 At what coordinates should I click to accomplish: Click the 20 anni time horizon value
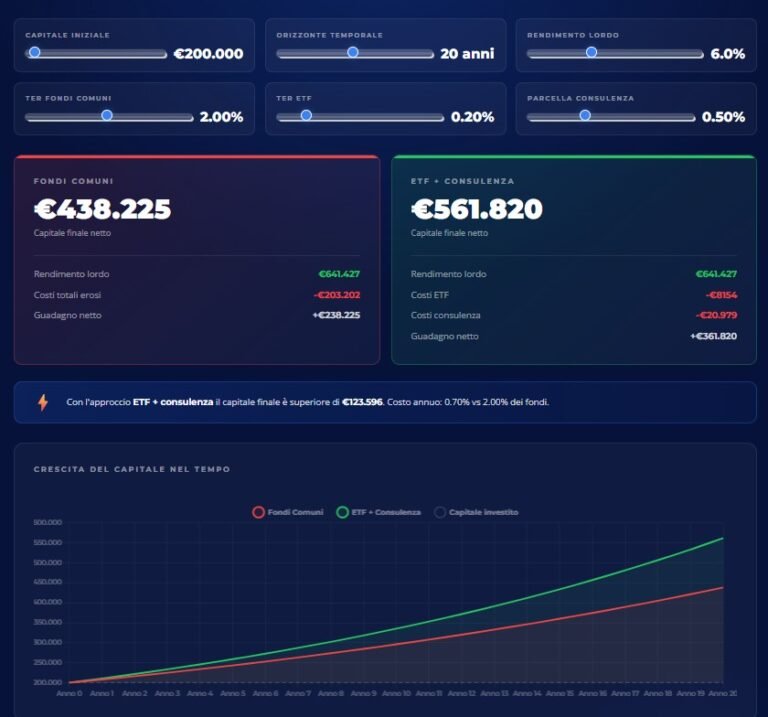click(467, 54)
